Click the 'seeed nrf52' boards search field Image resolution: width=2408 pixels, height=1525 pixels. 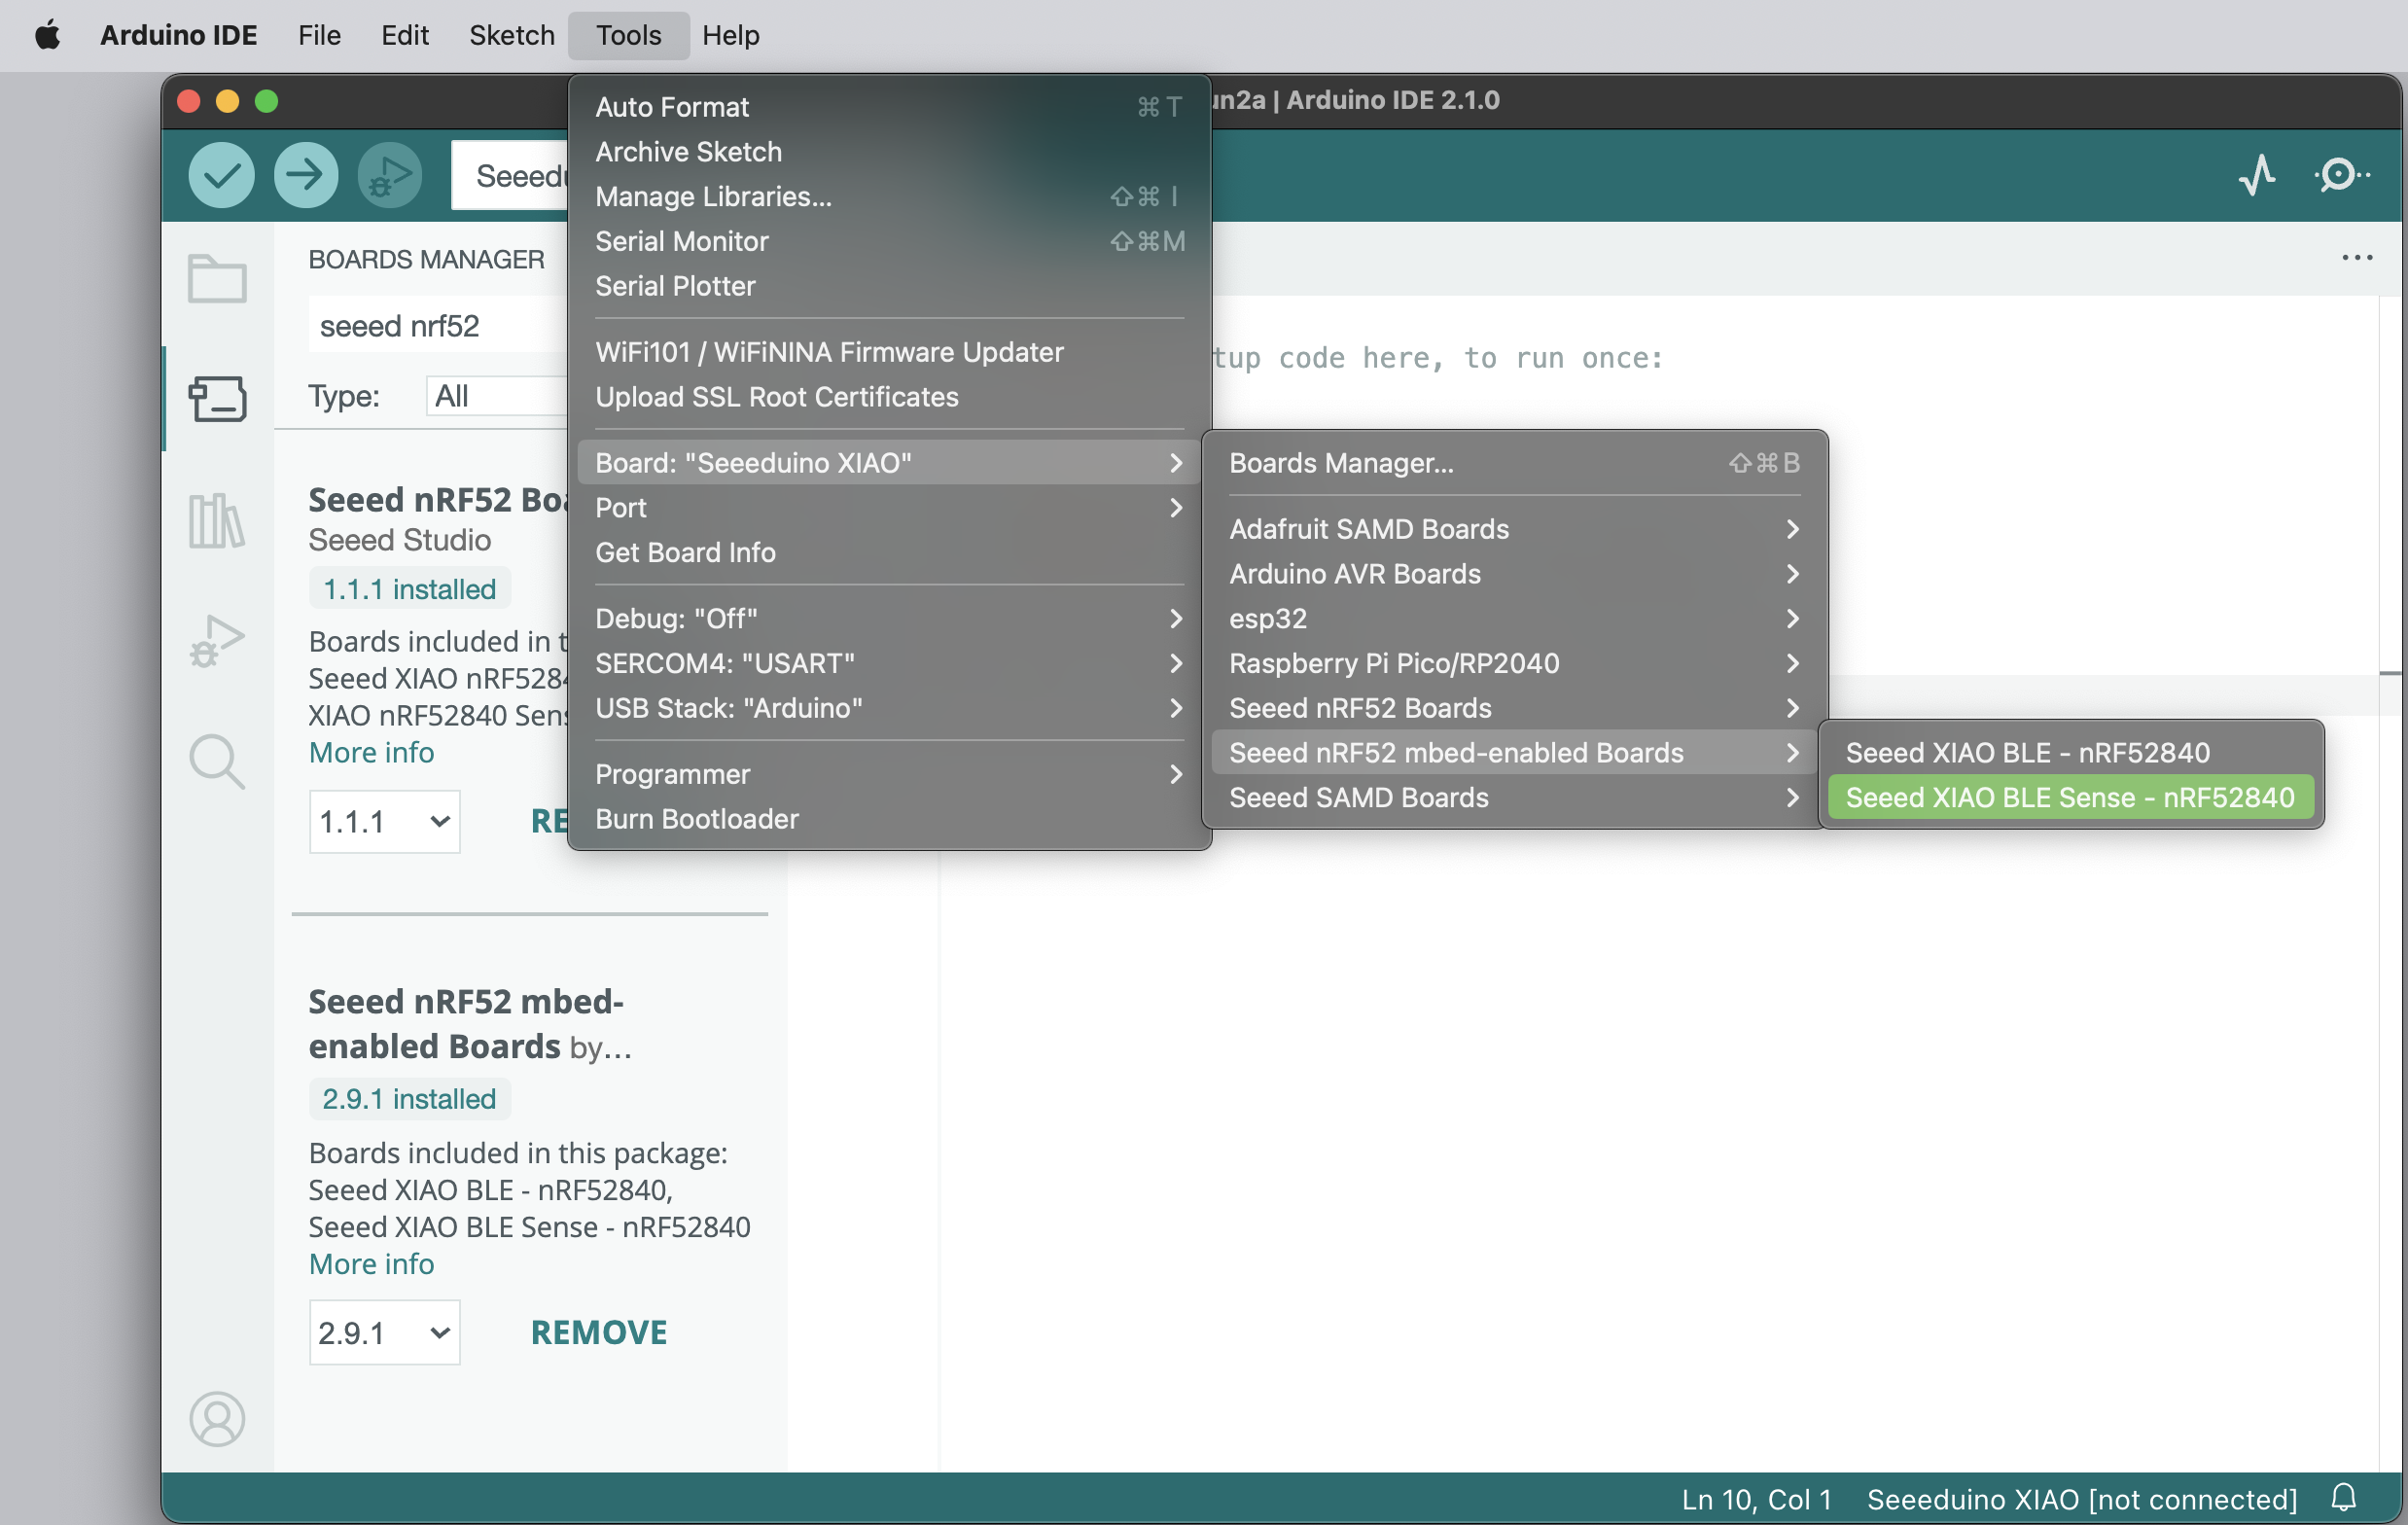pyautogui.click(x=438, y=326)
